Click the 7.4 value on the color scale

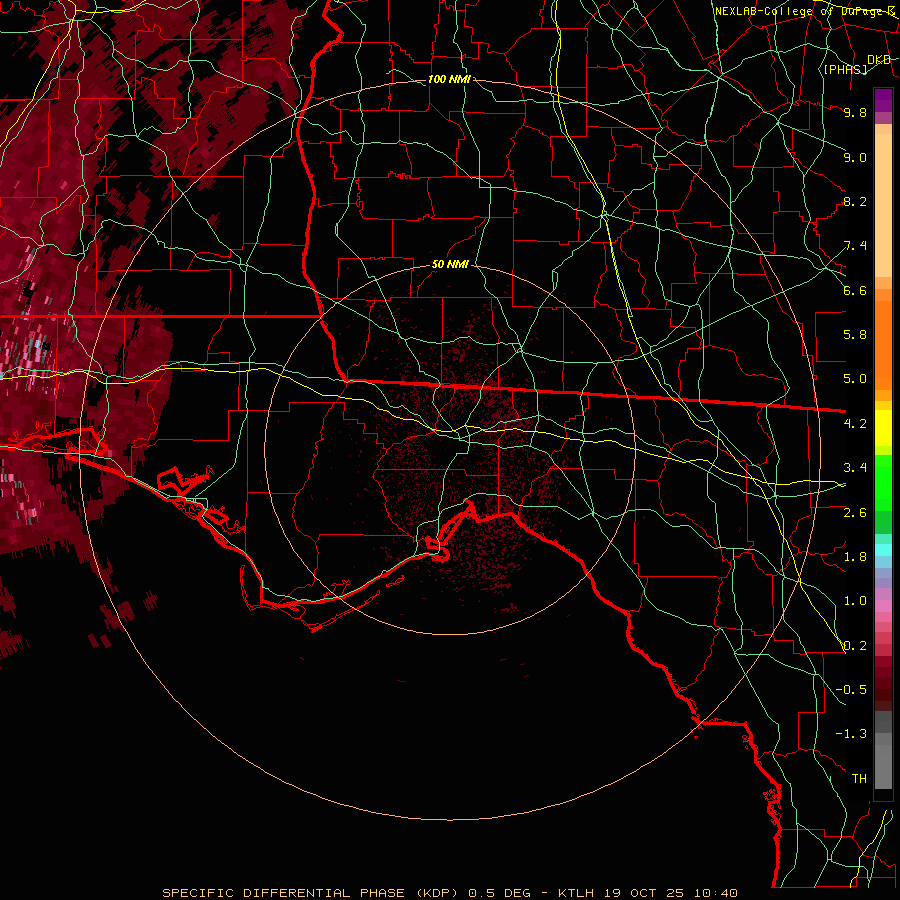coord(855,246)
